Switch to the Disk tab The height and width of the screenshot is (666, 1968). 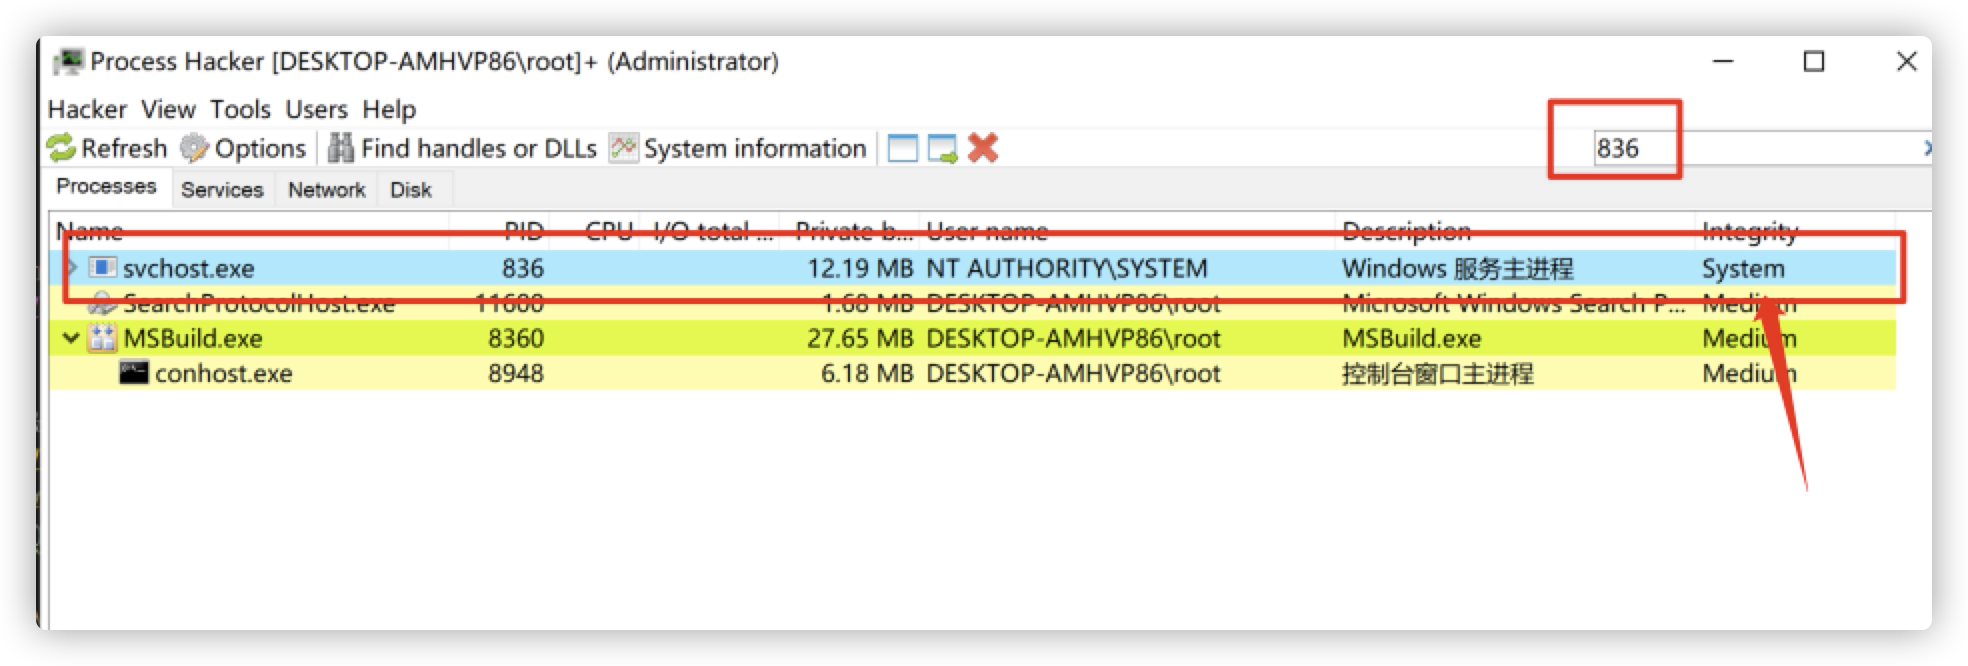tap(411, 189)
